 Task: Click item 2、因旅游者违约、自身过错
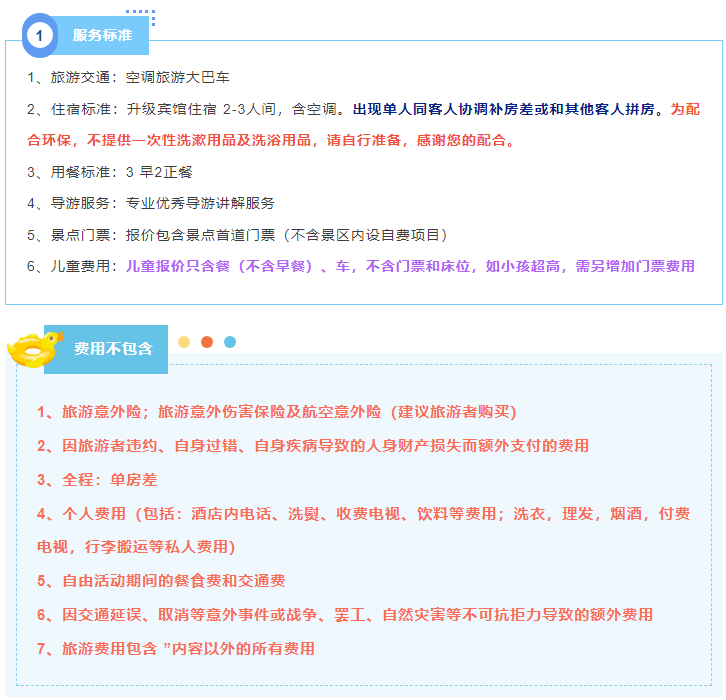(313, 446)
